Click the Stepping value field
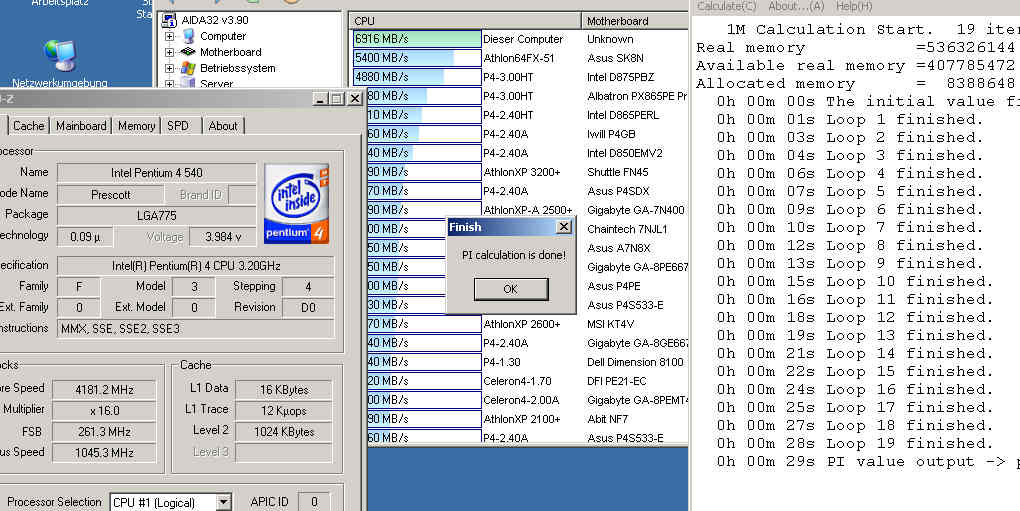Screen dimensions: 1020x511 [308, 287]
